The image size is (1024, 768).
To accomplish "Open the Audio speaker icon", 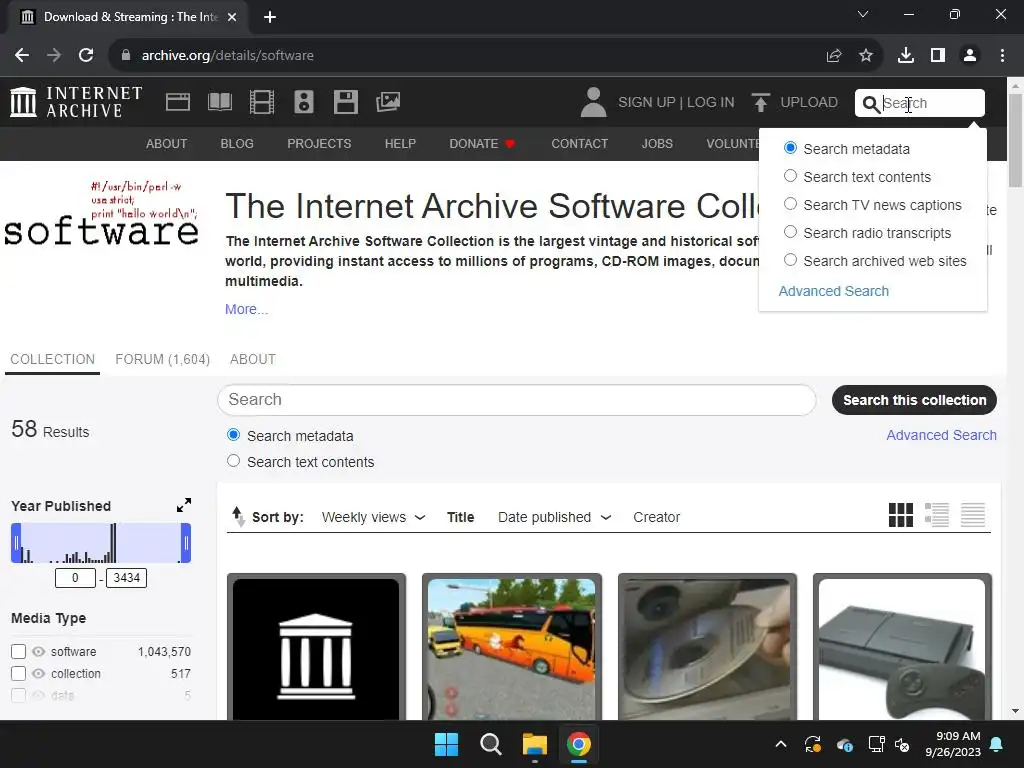I will (x=304, y=102).
